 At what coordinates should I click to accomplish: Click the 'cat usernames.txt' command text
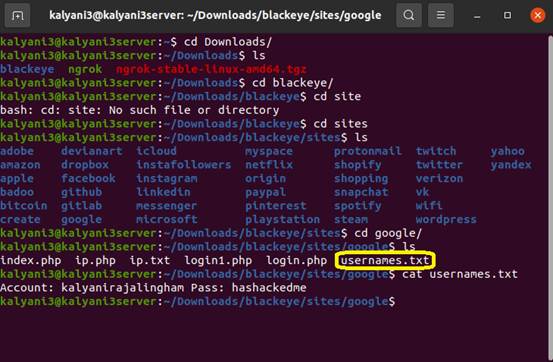(x=460, y=274)
